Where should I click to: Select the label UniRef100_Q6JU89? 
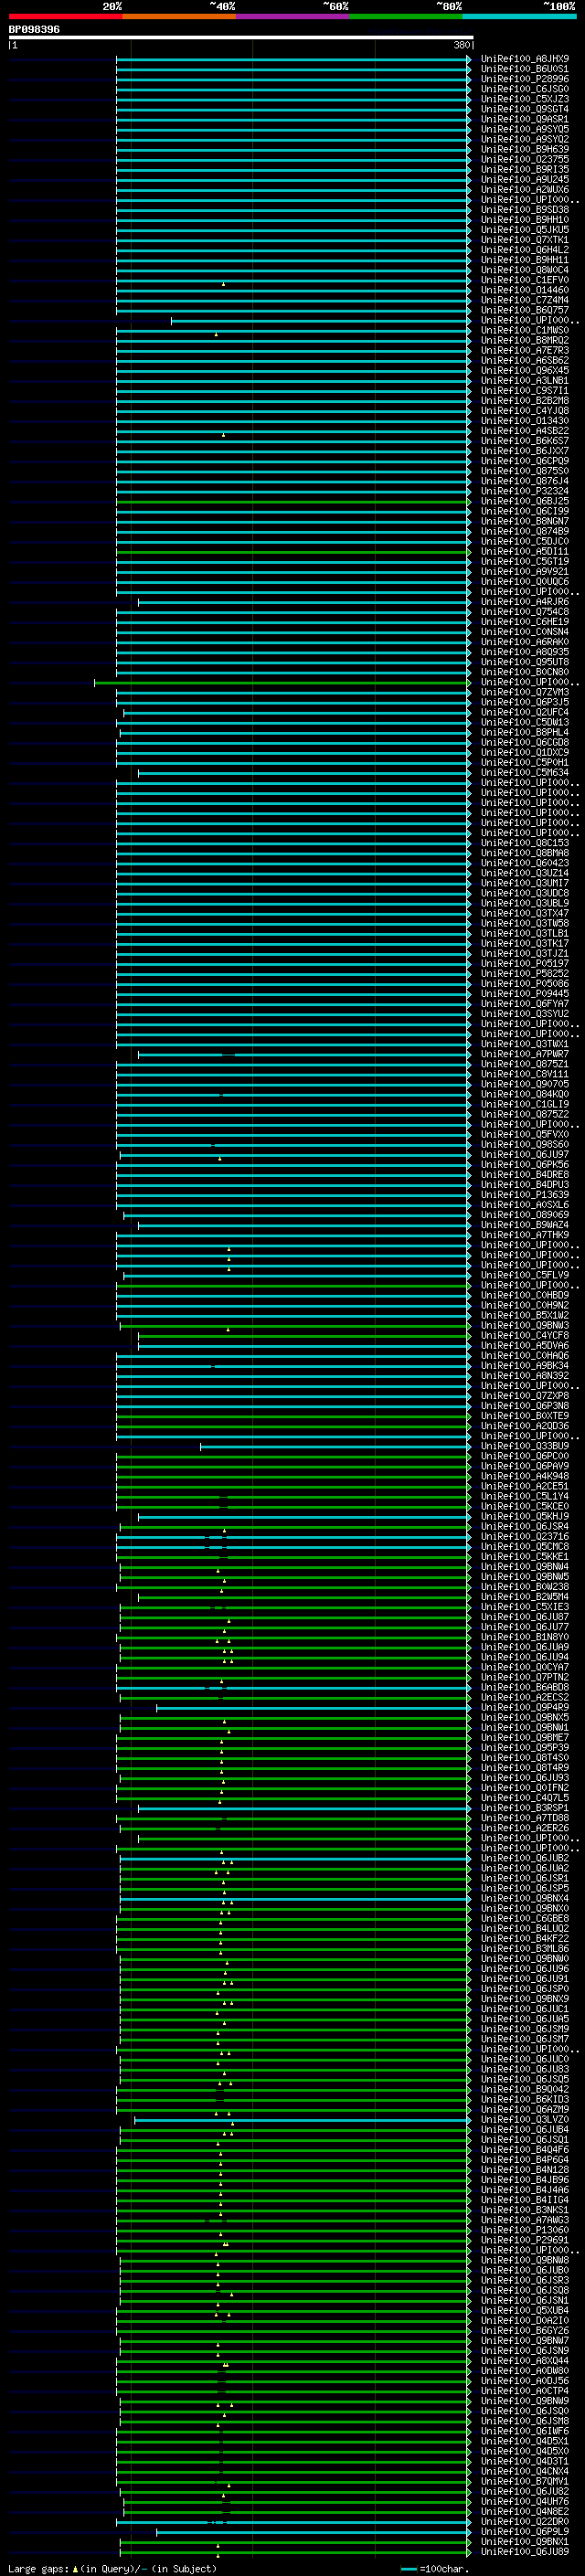pyautogui.click(x=525, y=2552)
